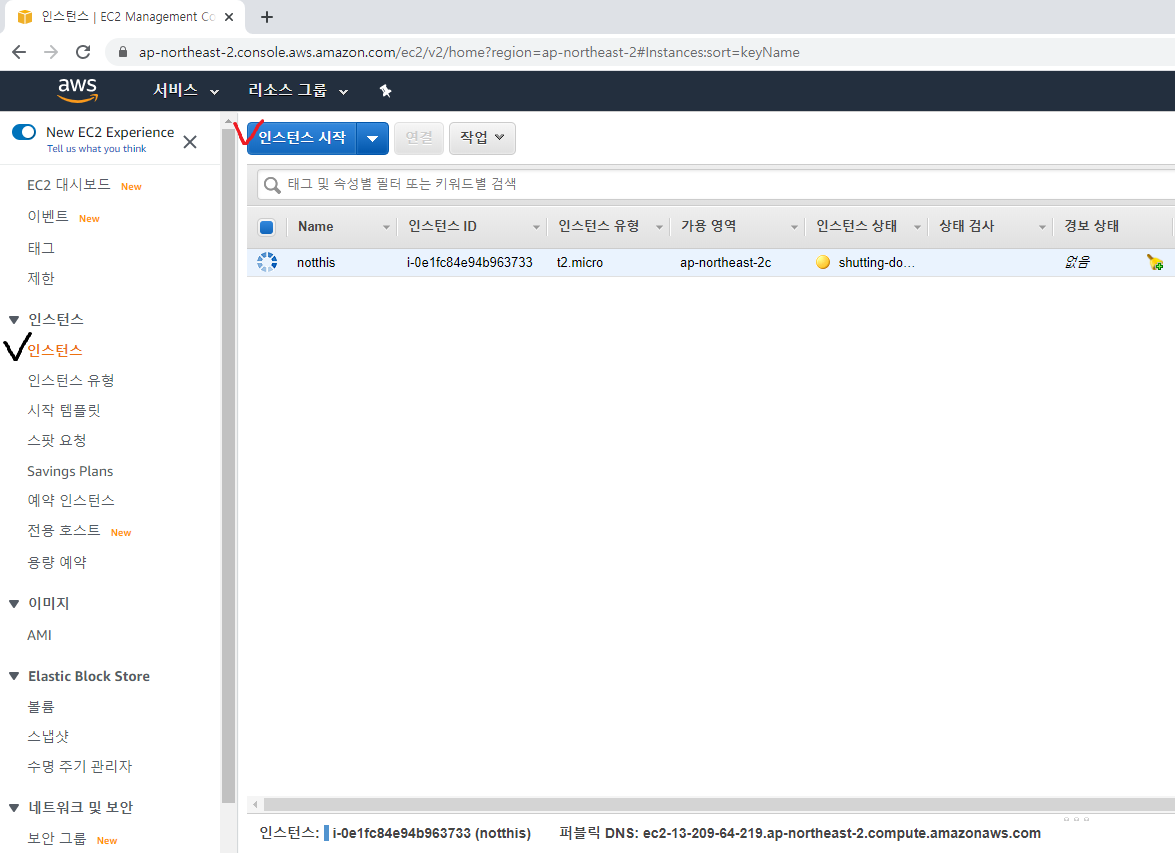Click the ap-northeast-2c availability zone cell
This screenshot has height=853, width=1175.
point(725,262)
